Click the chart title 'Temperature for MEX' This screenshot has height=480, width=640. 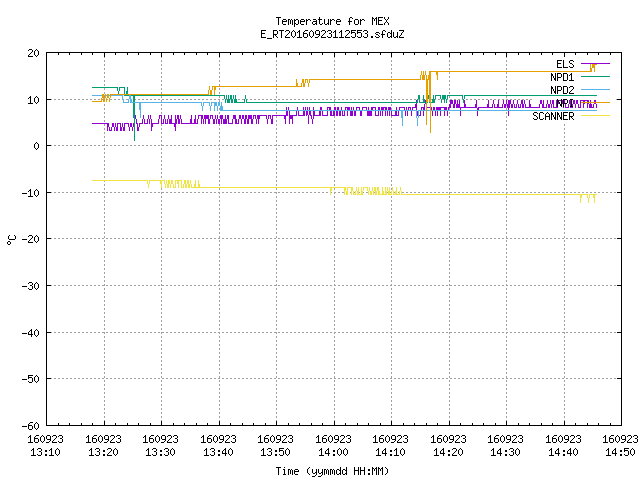(x=332, y=21)
